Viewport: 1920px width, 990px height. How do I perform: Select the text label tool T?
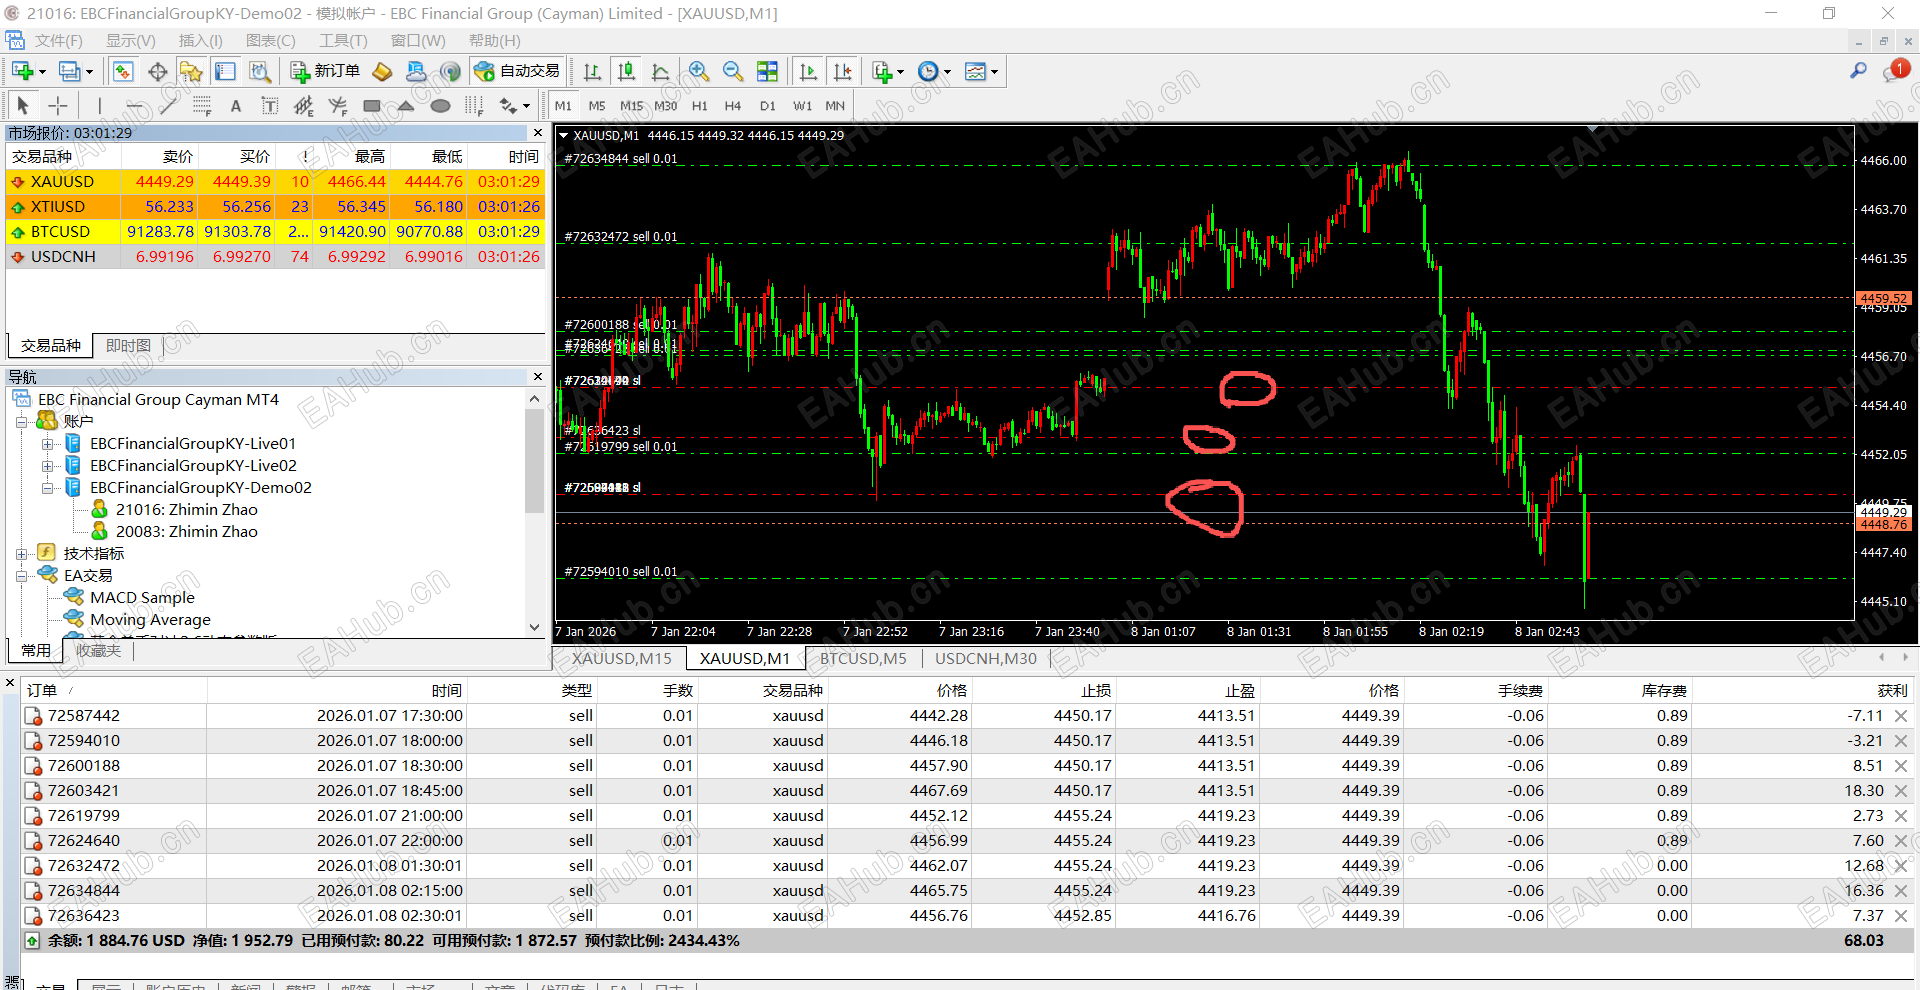[269, 105]
